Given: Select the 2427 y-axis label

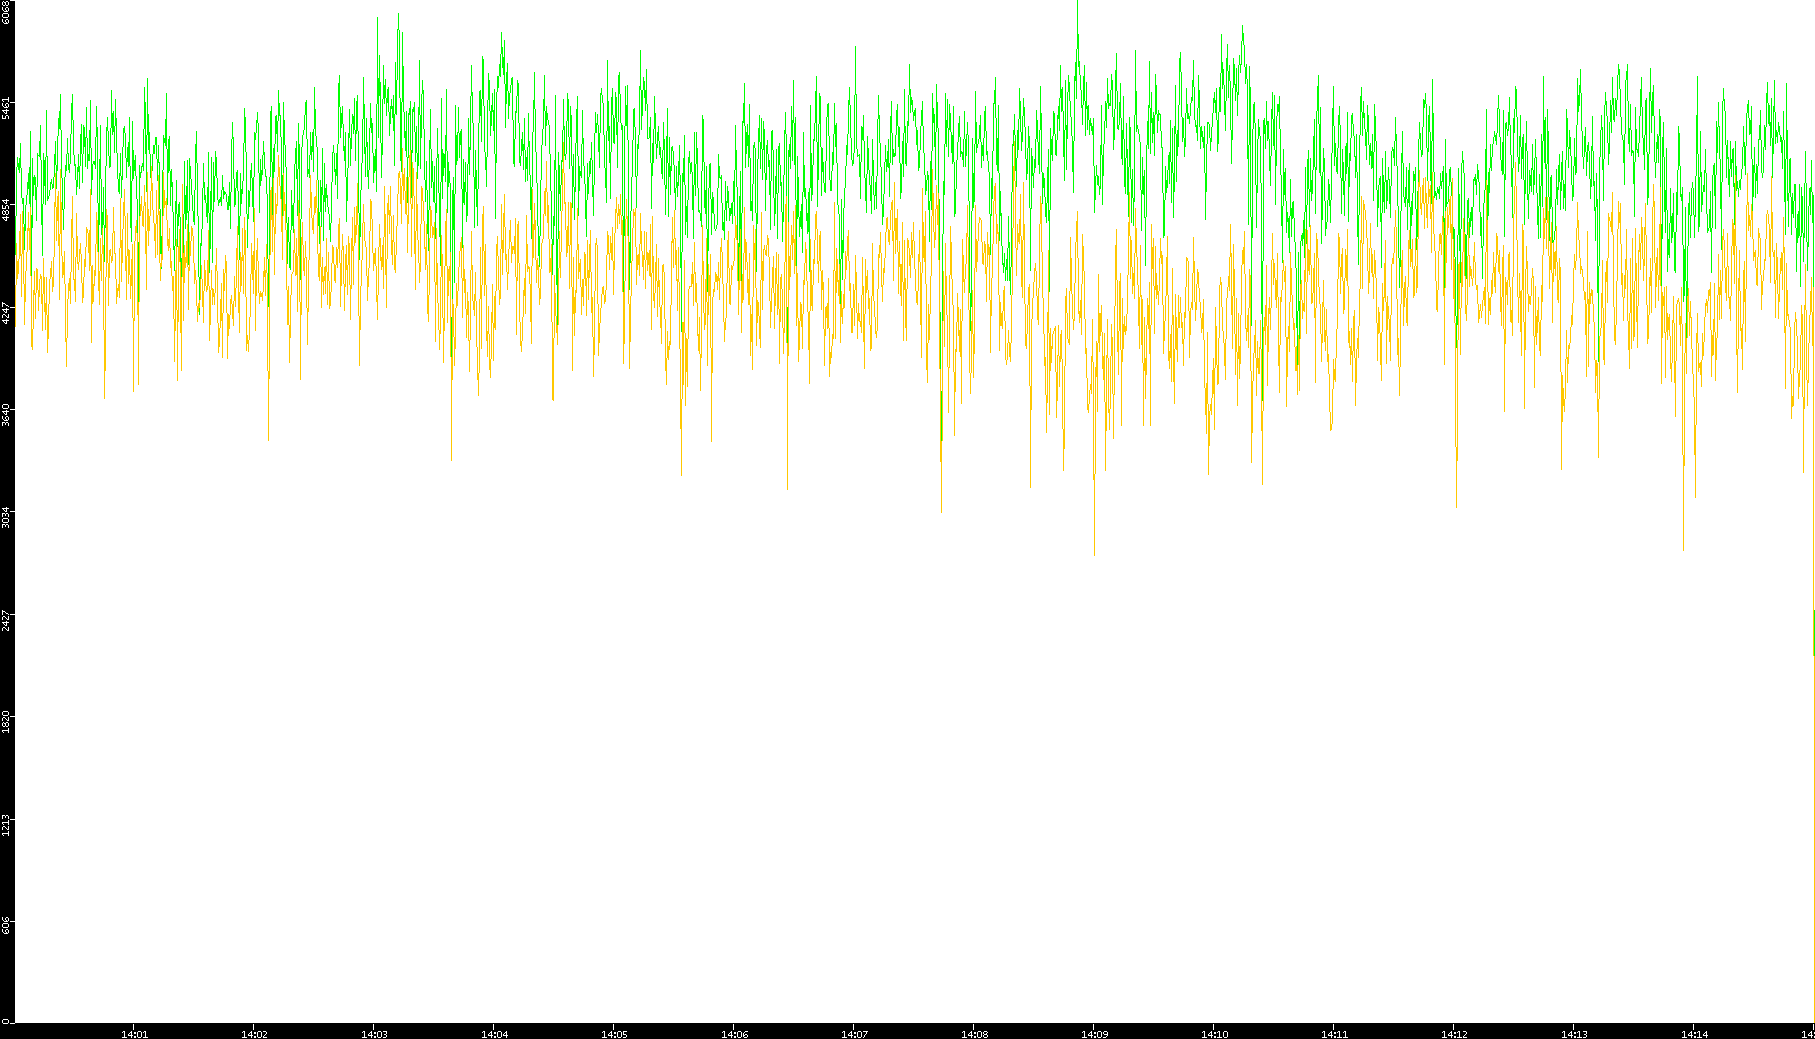Looking at the screenshot, I should point(7,619).
